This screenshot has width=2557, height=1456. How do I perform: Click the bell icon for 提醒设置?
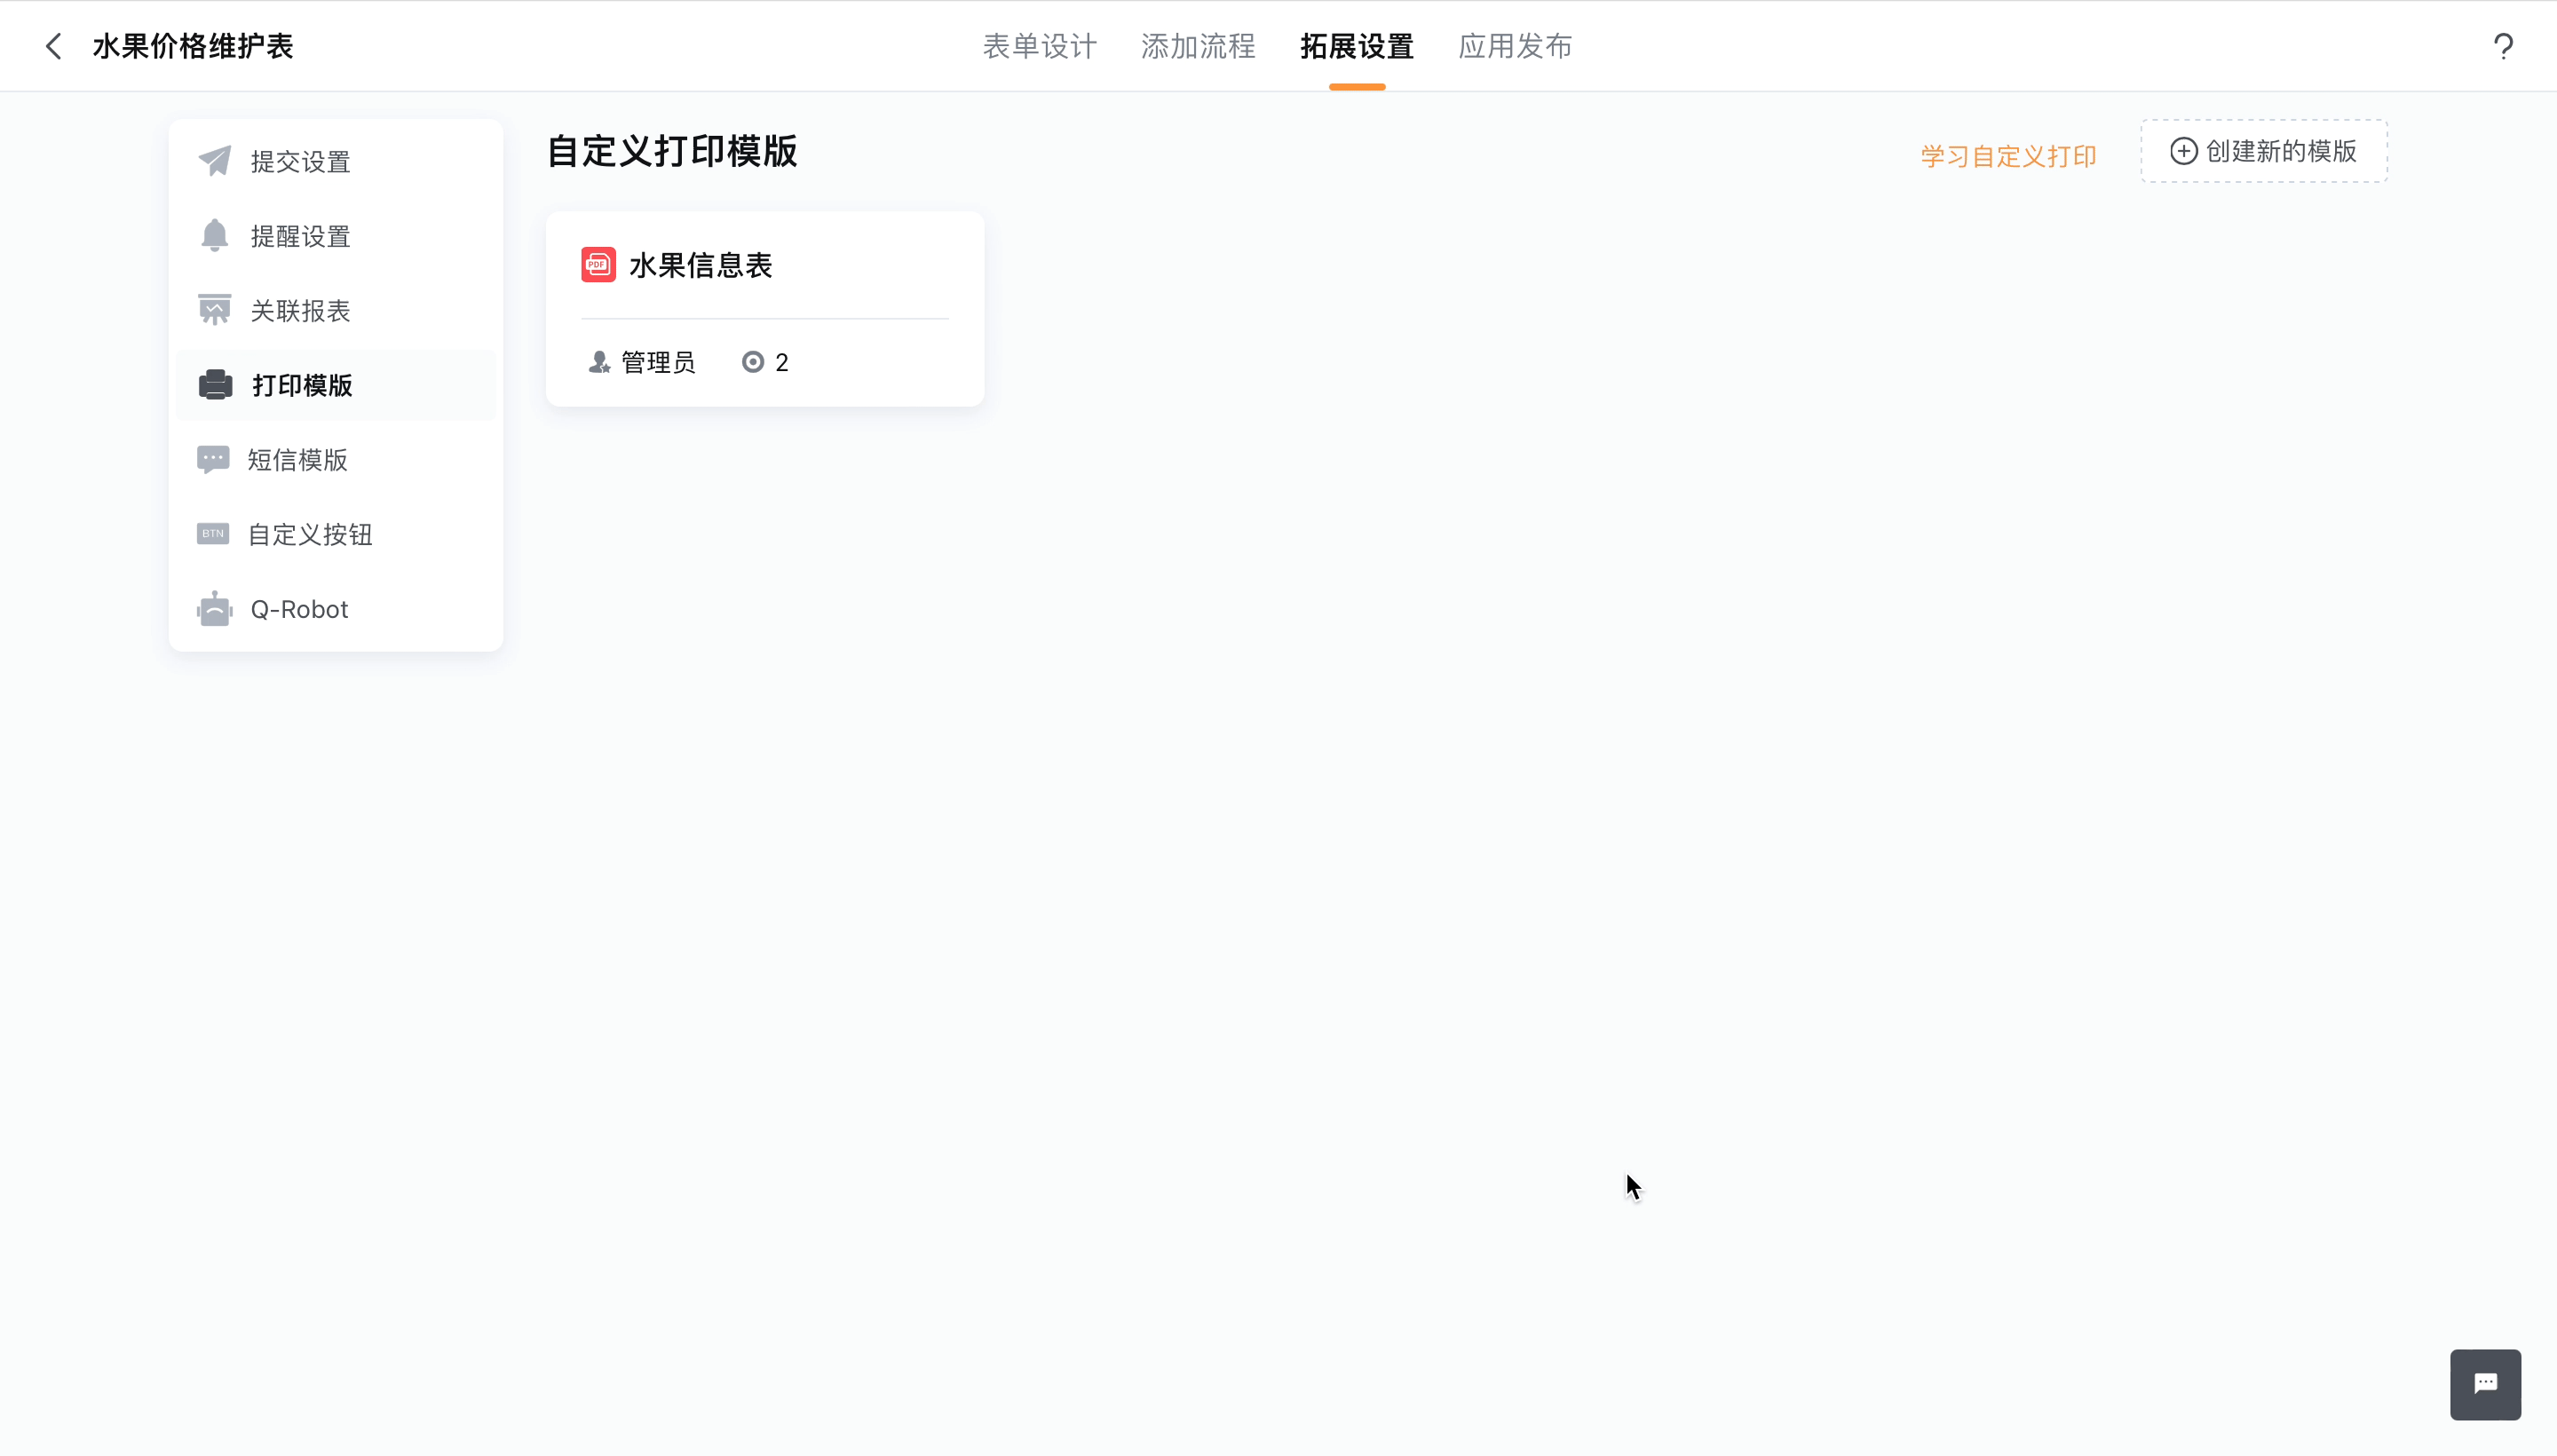click(x=215, y=235)
